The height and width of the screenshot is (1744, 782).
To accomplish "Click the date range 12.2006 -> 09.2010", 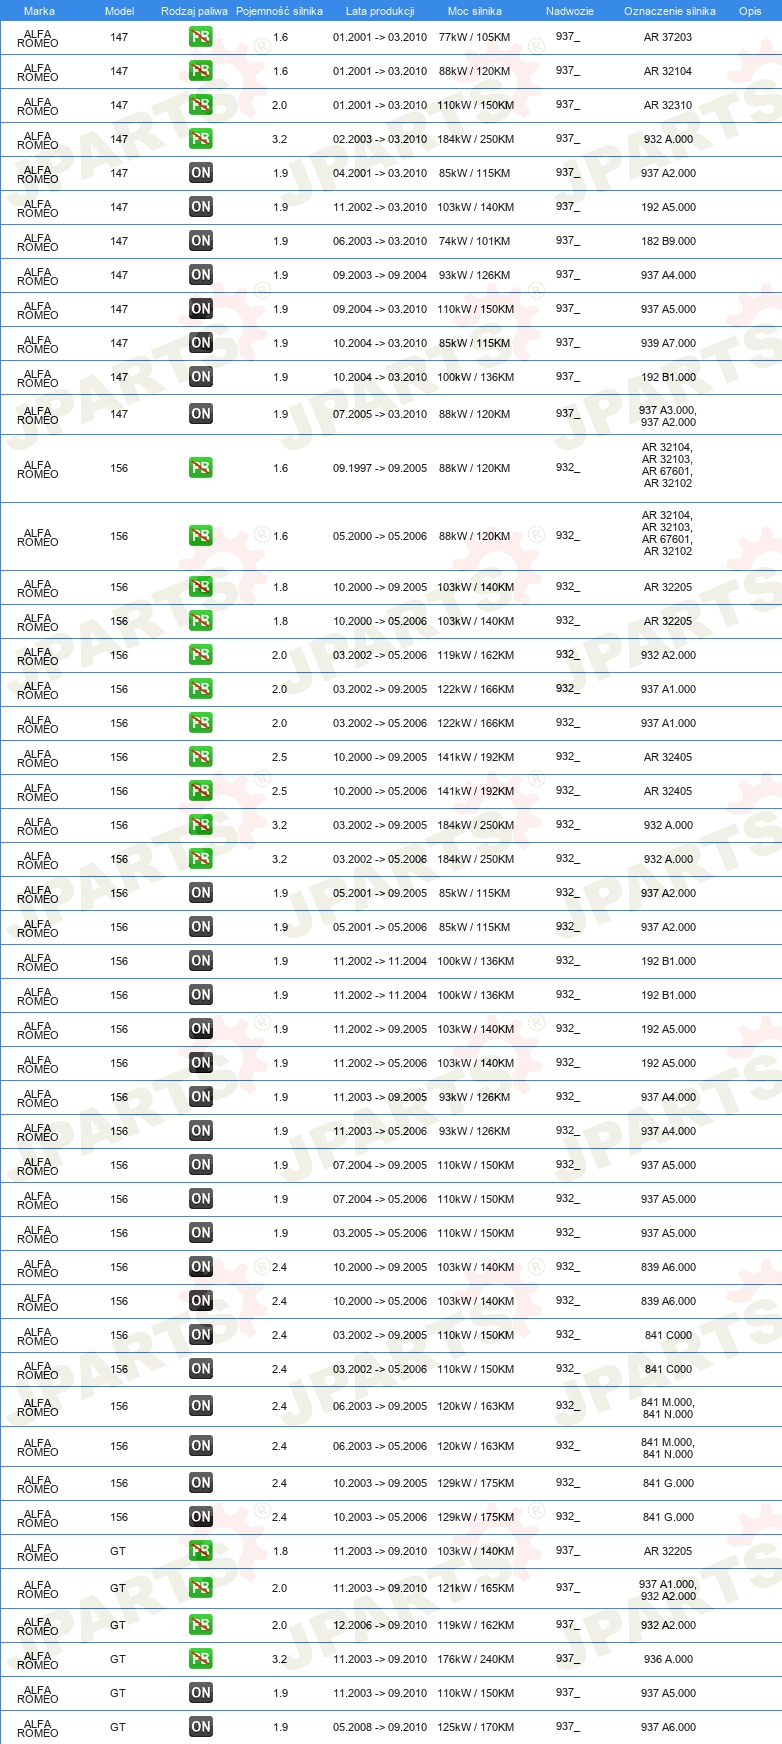I will tap(380, 1625).
